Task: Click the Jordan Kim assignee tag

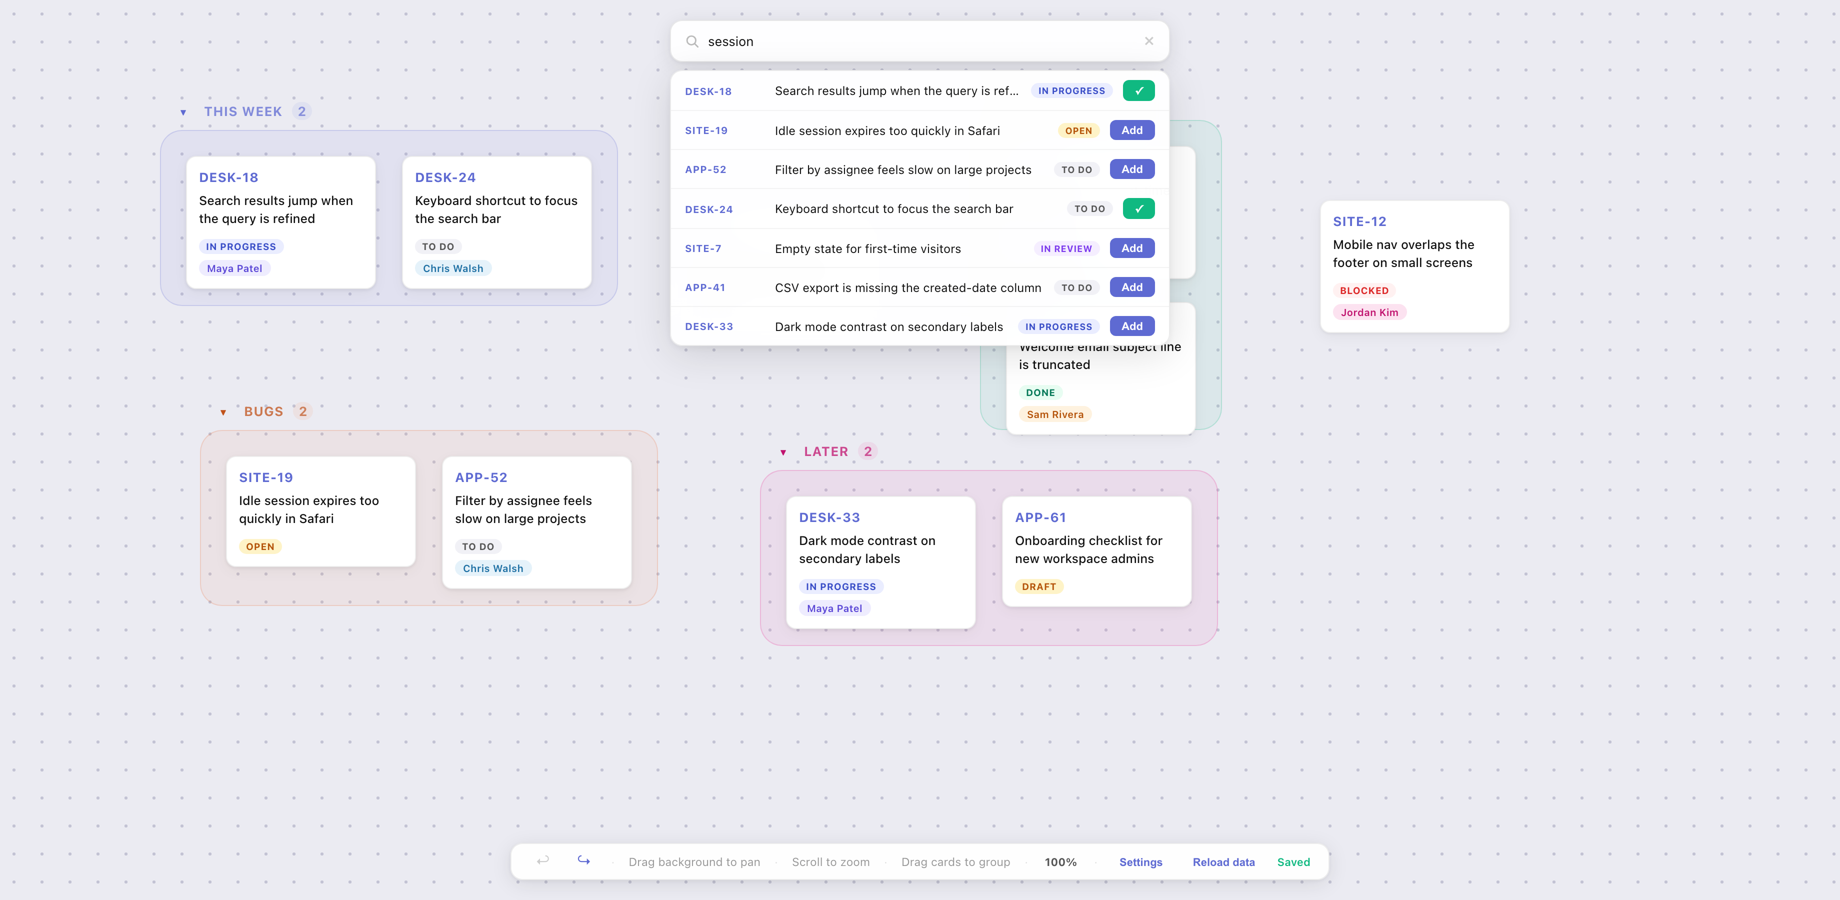Action: (1369, 313)
